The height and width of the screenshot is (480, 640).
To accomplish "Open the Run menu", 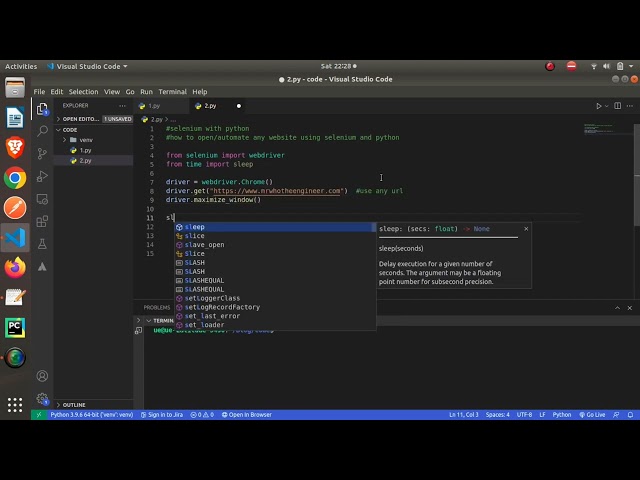I will 146,92.
